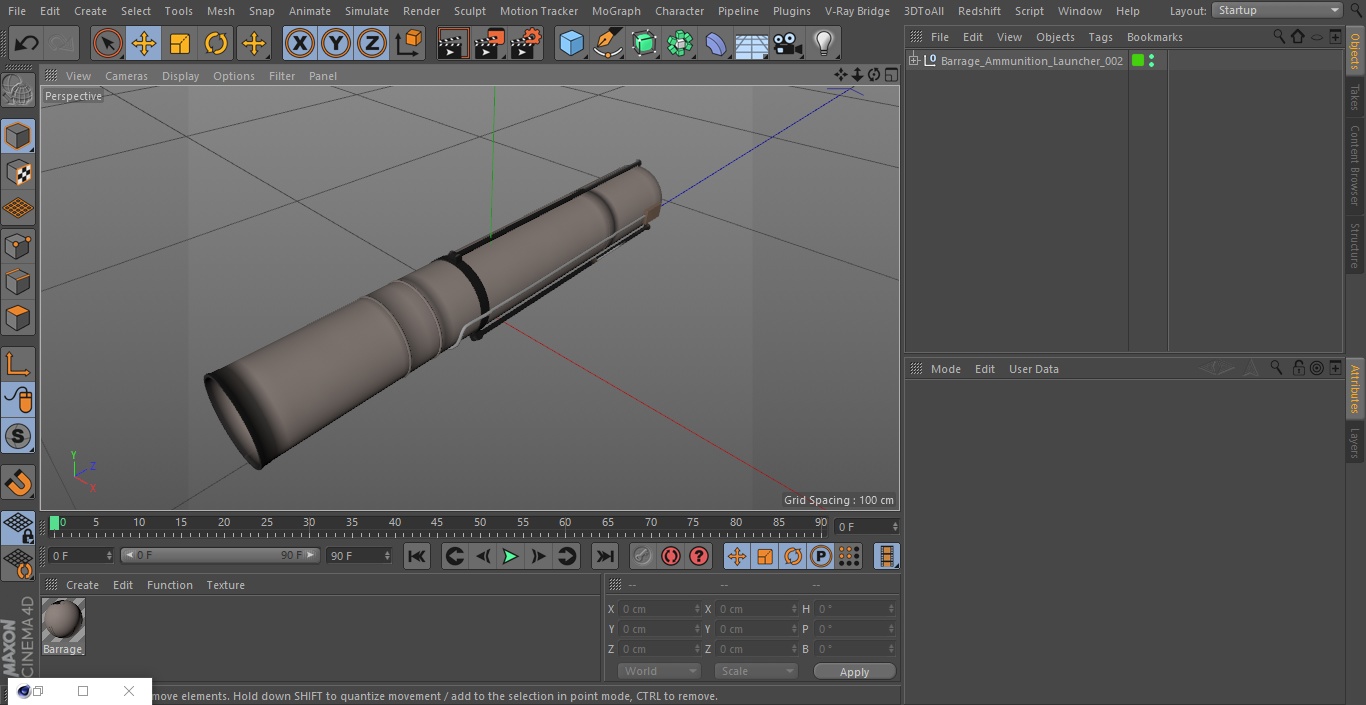
Task: Open the Simulate menu
Action: tap(367, 11)
